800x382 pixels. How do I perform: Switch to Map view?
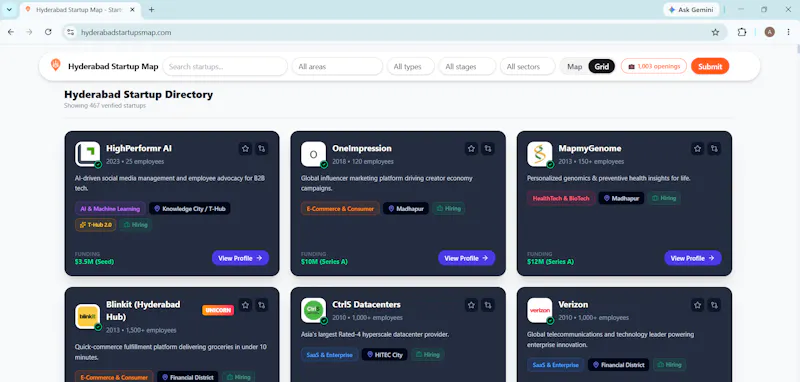(574, 66)
